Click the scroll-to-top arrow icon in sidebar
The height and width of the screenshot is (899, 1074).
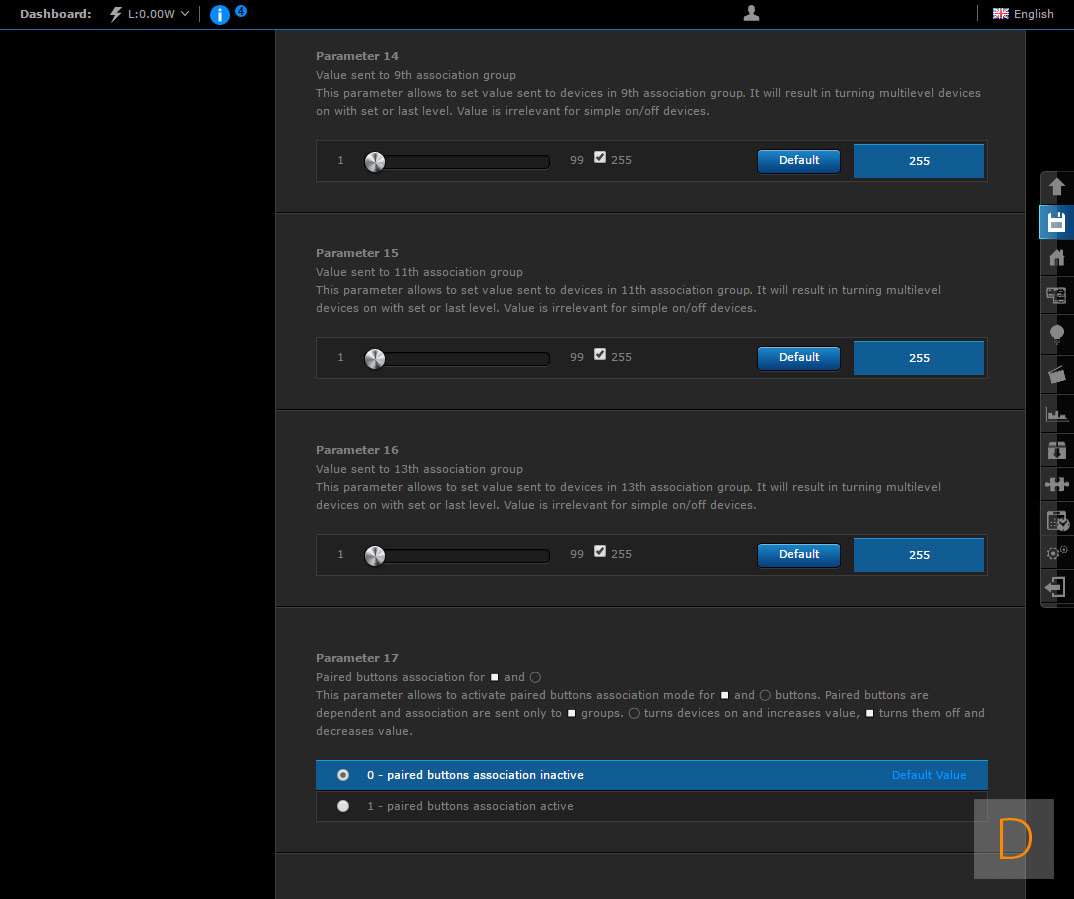pos(1056,188)
